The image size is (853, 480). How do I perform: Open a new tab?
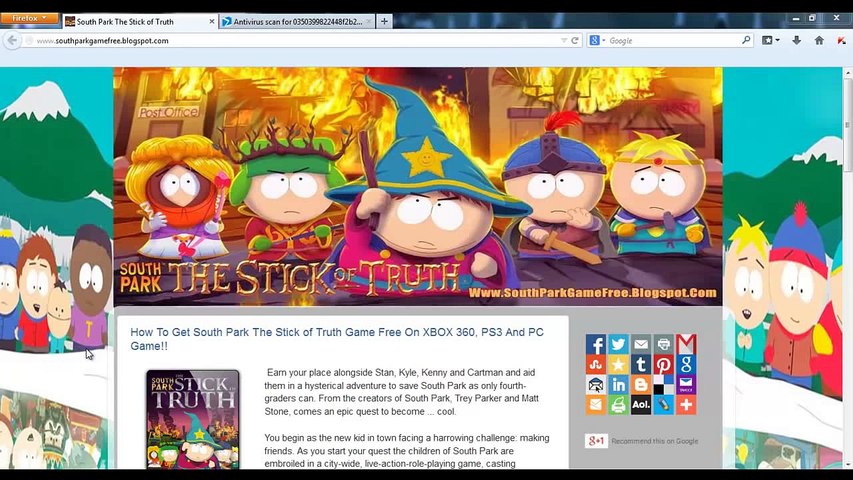[x=384, y=22]
